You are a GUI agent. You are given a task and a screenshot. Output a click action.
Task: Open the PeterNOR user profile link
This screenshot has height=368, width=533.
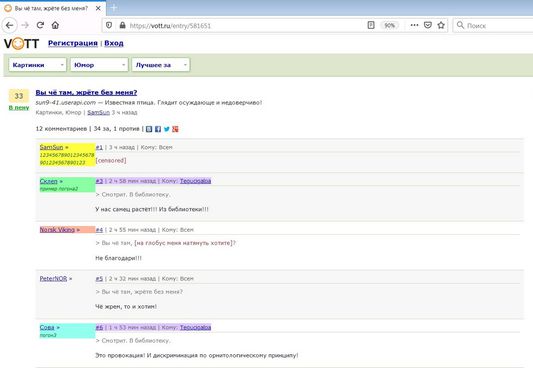pos(53,279)
